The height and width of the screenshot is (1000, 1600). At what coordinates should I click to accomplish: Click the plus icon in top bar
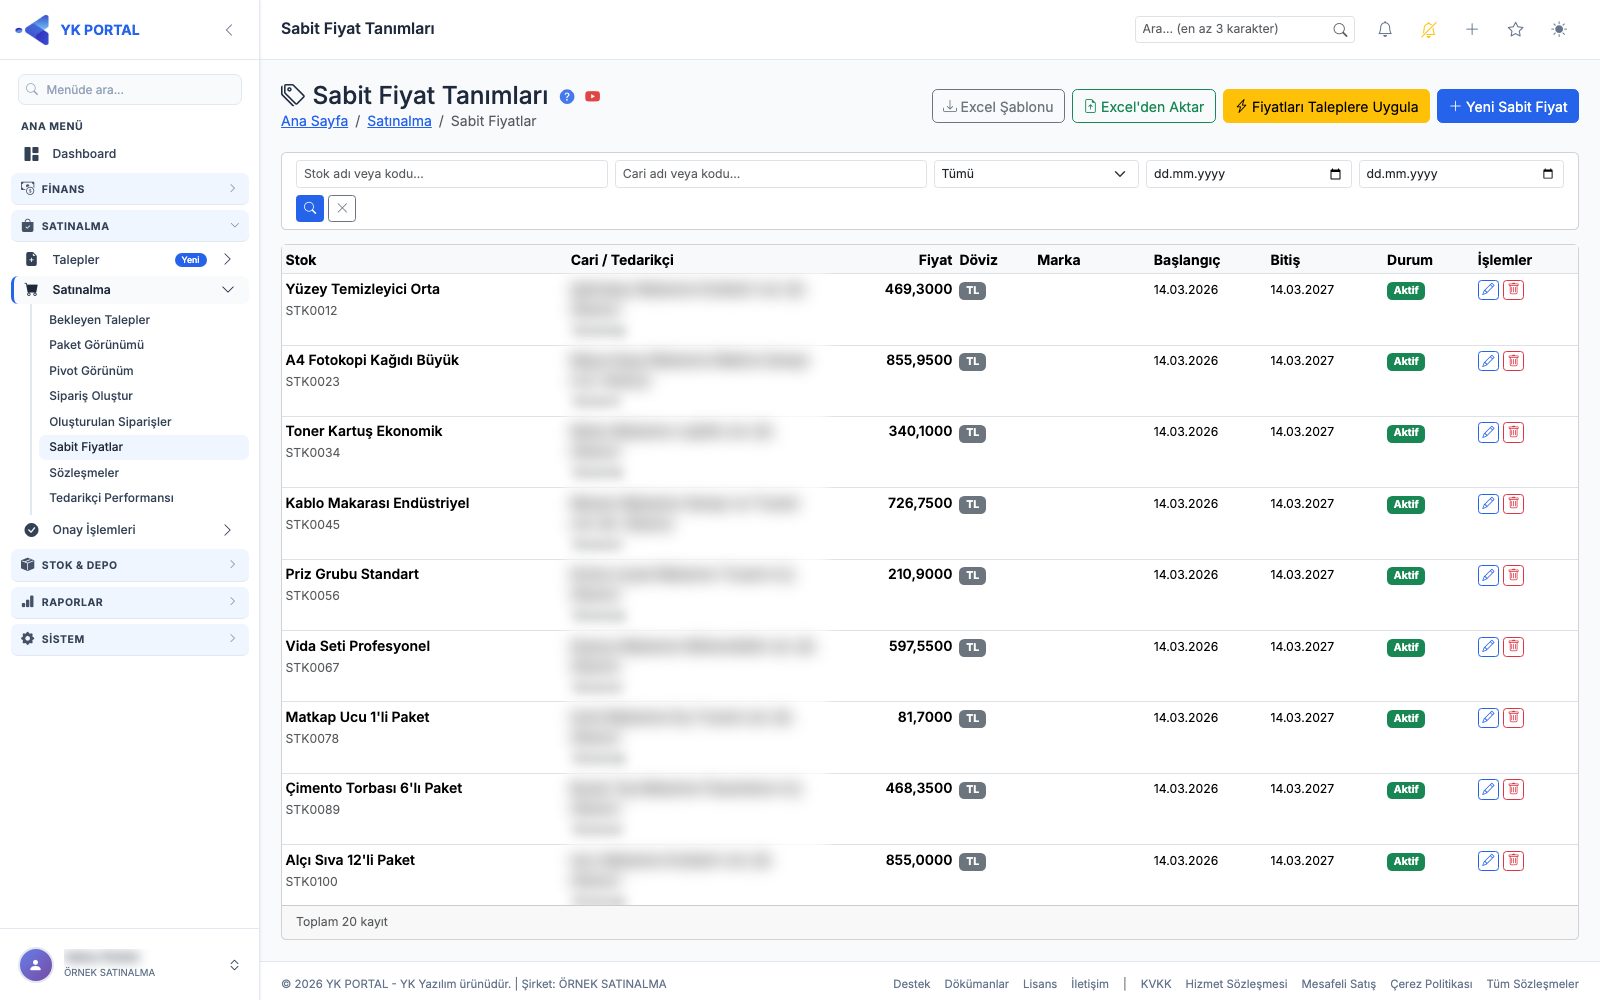point(1472,30)
